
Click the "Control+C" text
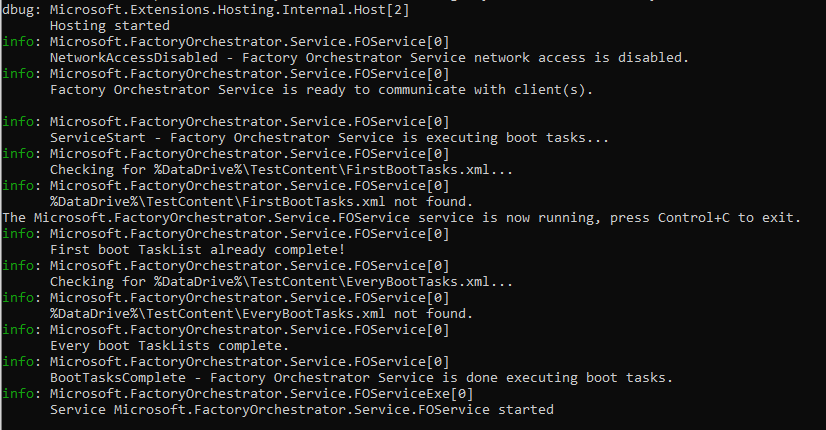coord(689,218)
